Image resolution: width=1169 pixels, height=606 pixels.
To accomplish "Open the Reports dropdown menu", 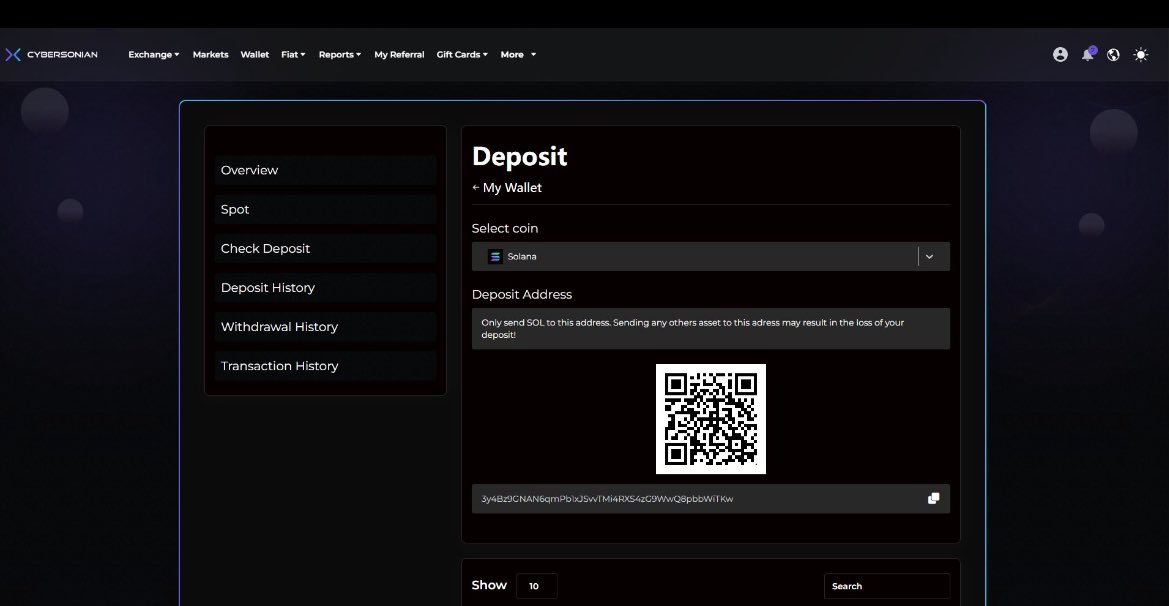I will pos(339,54).
